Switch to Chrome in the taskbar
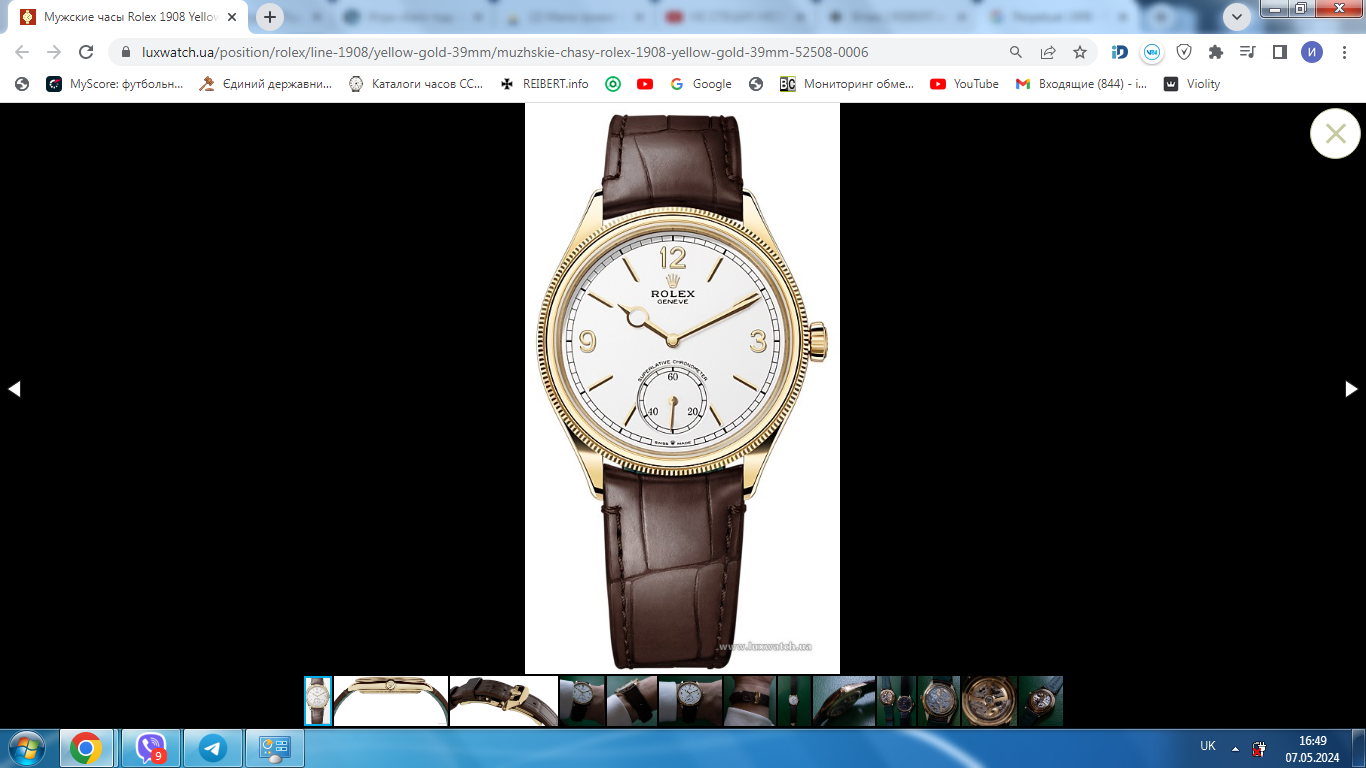The height and width of the screenshot is (768, 1366). point(86,748)
